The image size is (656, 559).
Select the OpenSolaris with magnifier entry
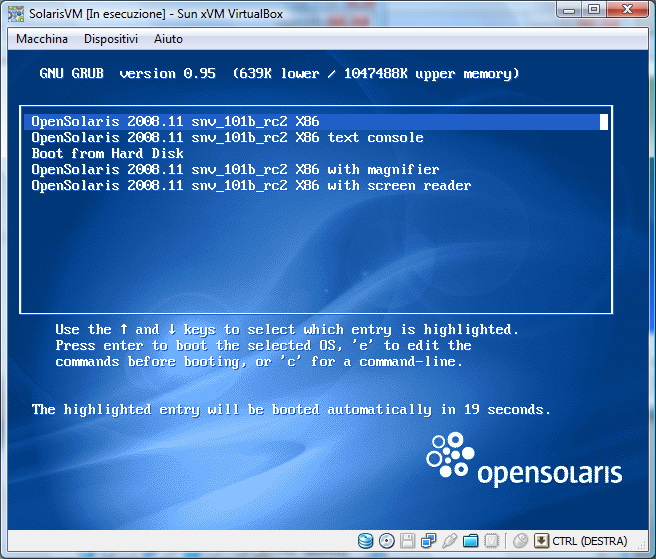[236, 169]
